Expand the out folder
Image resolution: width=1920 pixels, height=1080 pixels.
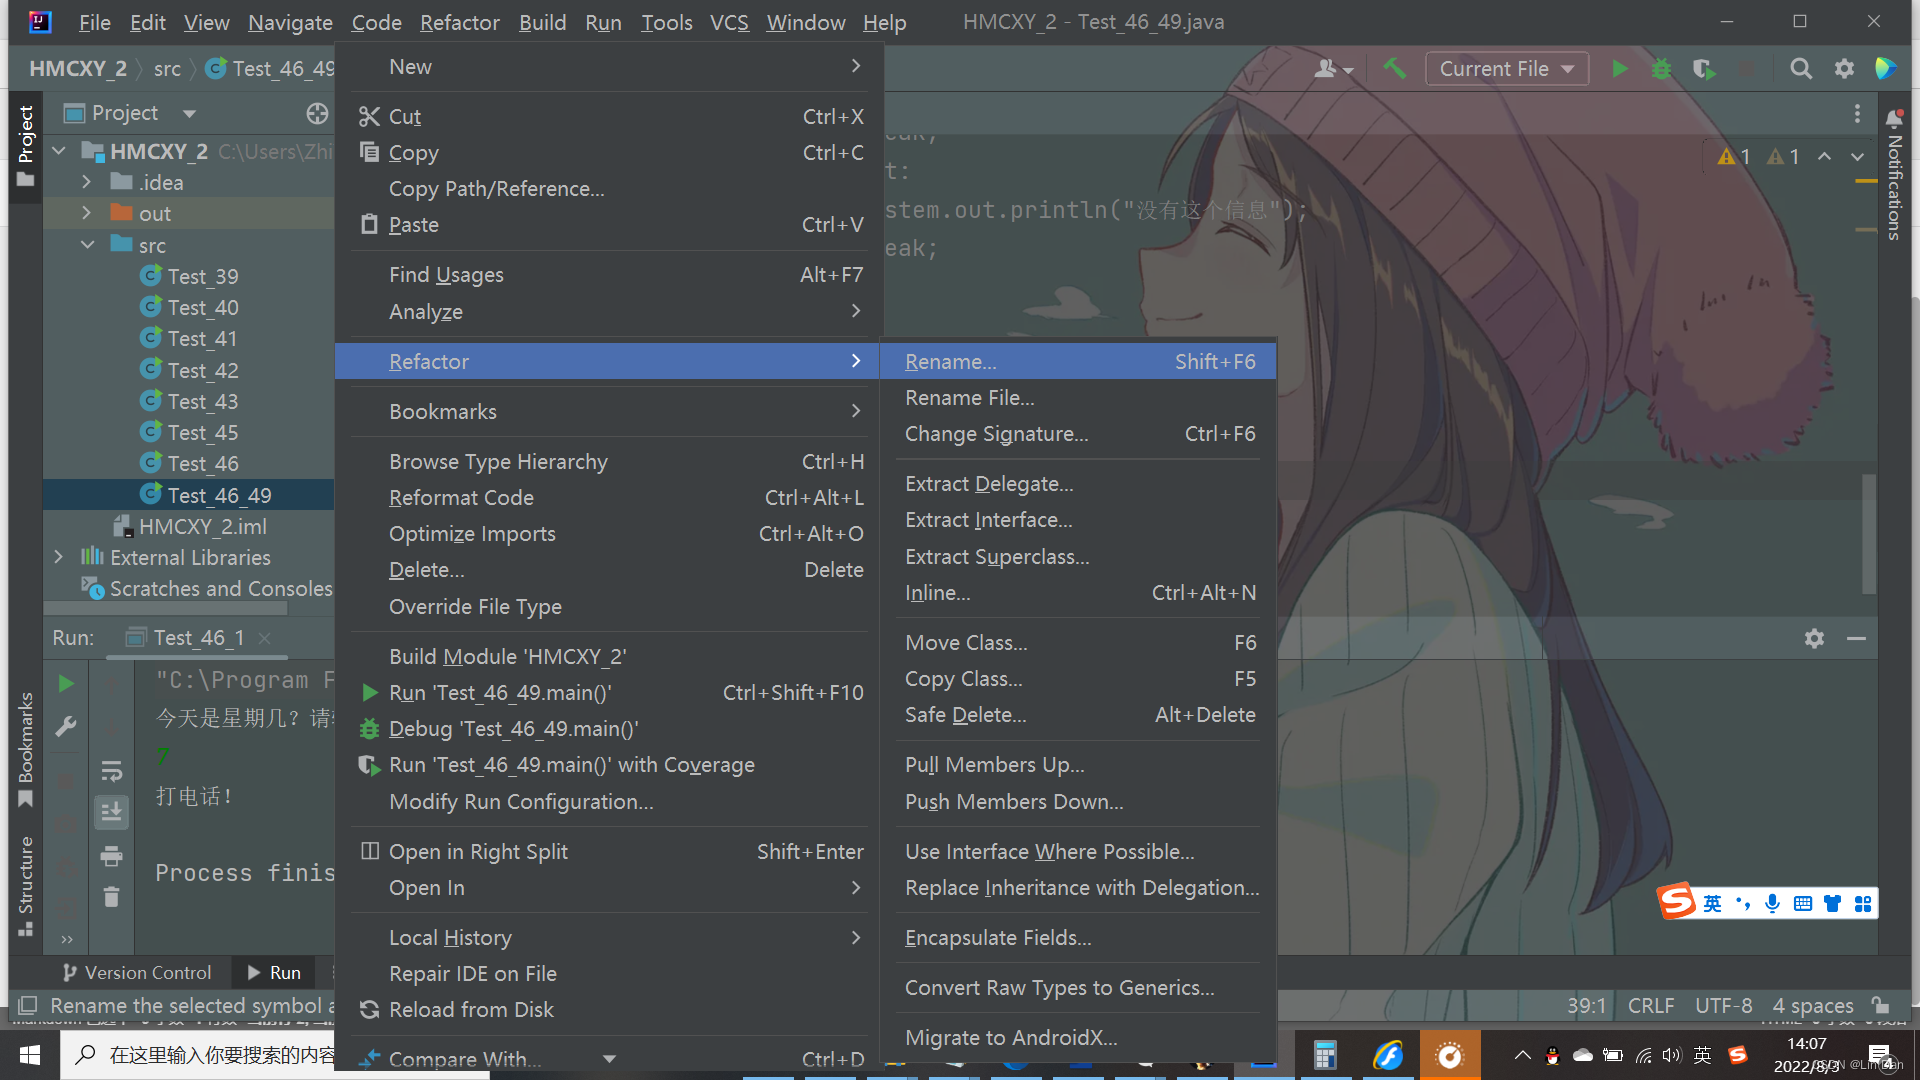pos(86,213)
